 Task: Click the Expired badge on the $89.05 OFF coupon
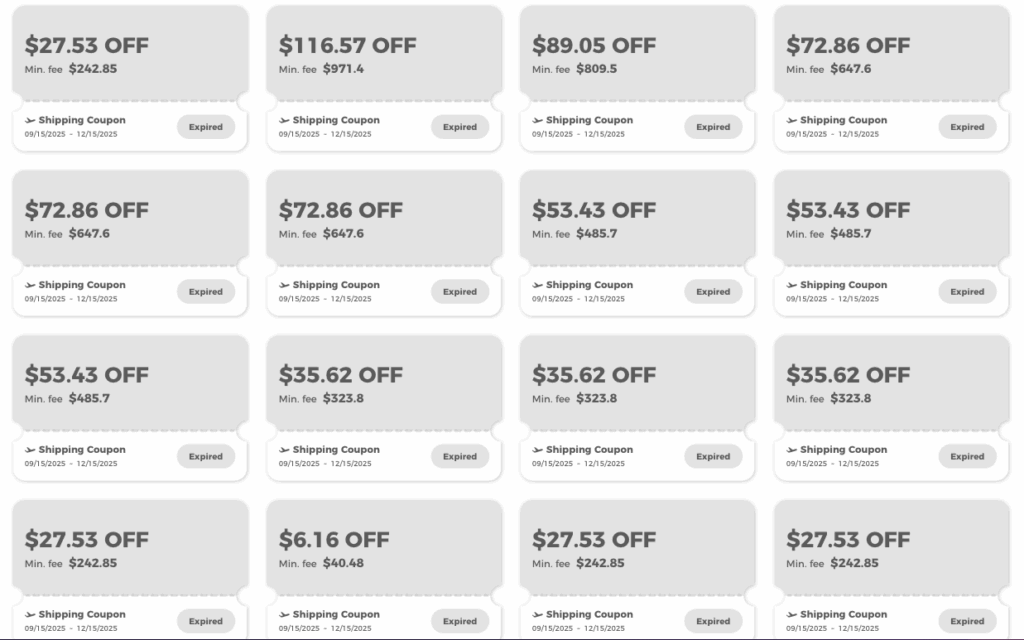pyautogui.click(x=713, y=127)
